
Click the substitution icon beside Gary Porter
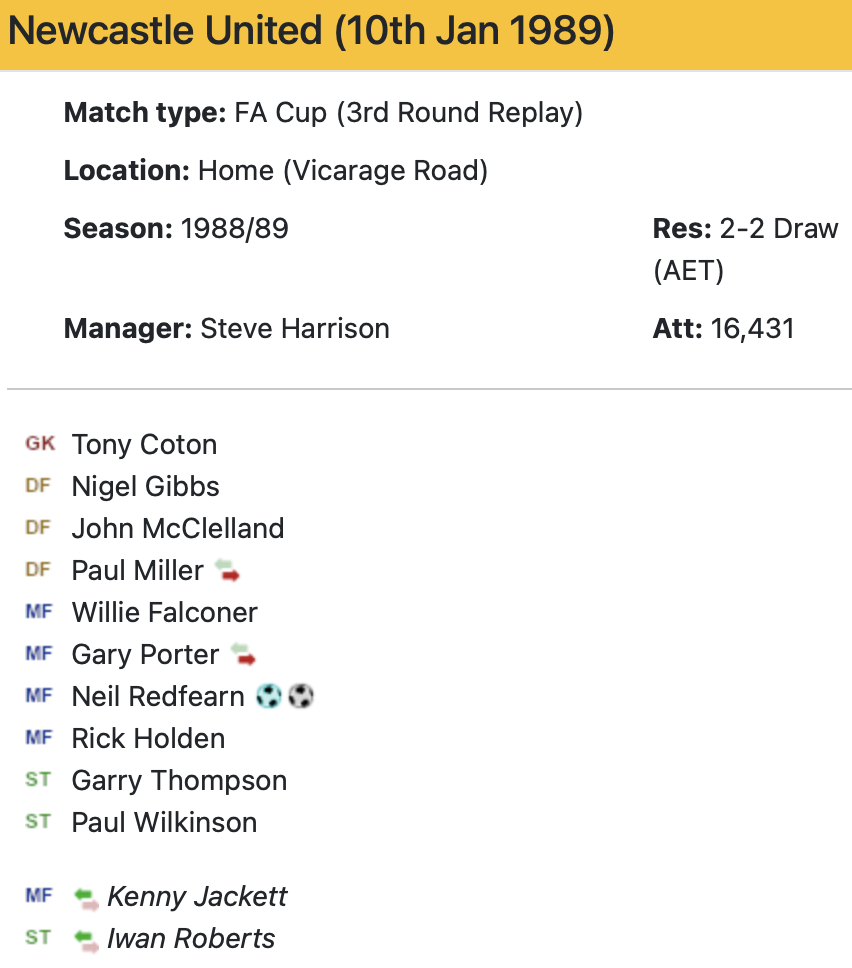[x=242, y=655]
